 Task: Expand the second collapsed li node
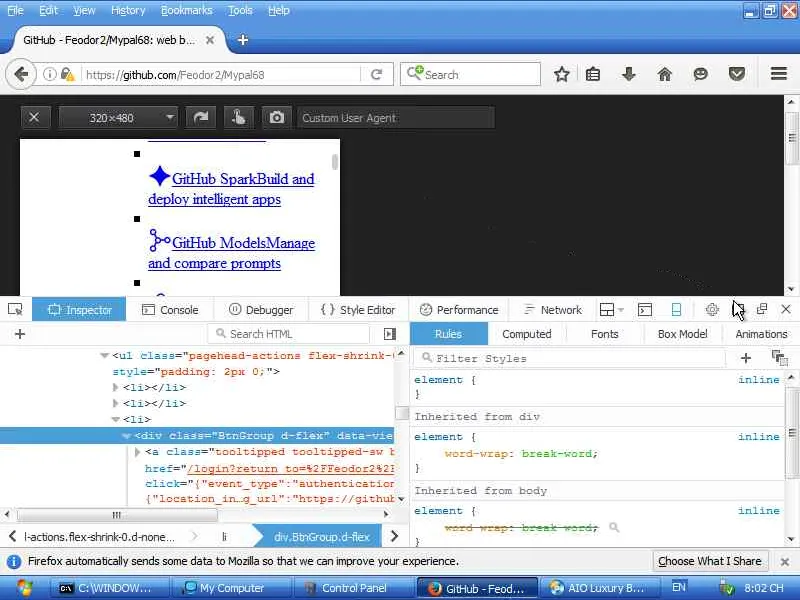point(116,404)
